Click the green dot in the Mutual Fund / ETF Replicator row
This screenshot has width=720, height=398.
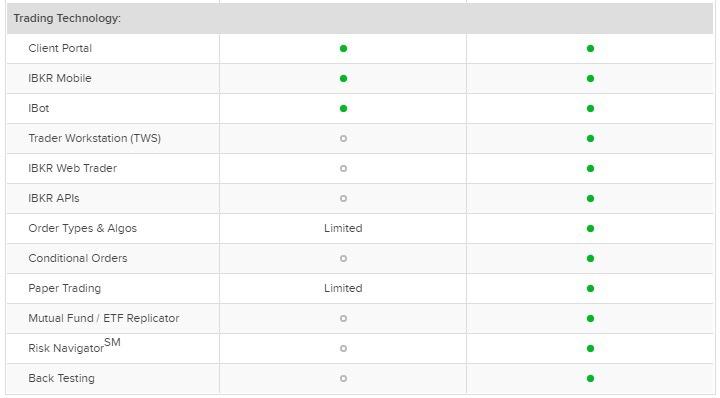click(590, 318)
